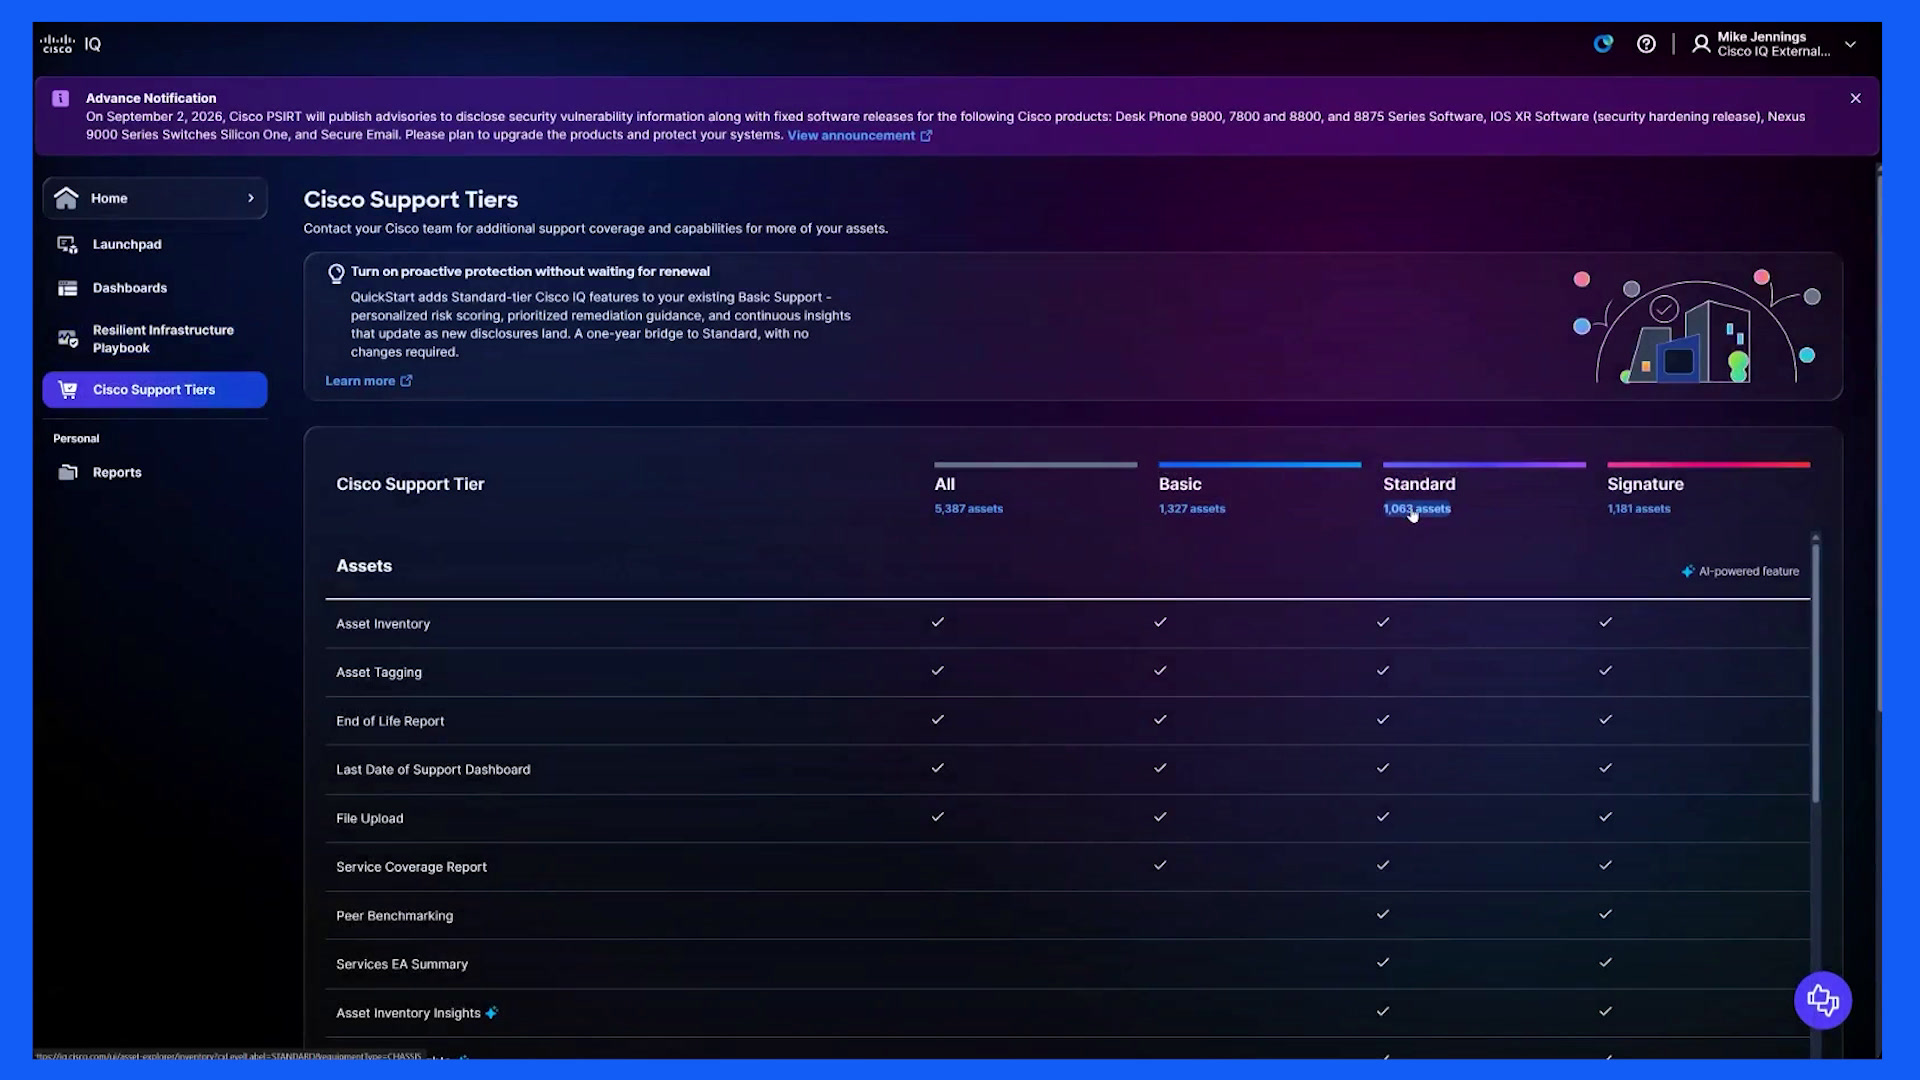Image resolution: width=1920 pixels, height=1080 pixels.
Task: Open the help question mark icon
Action: click(x=1646, y=44)
